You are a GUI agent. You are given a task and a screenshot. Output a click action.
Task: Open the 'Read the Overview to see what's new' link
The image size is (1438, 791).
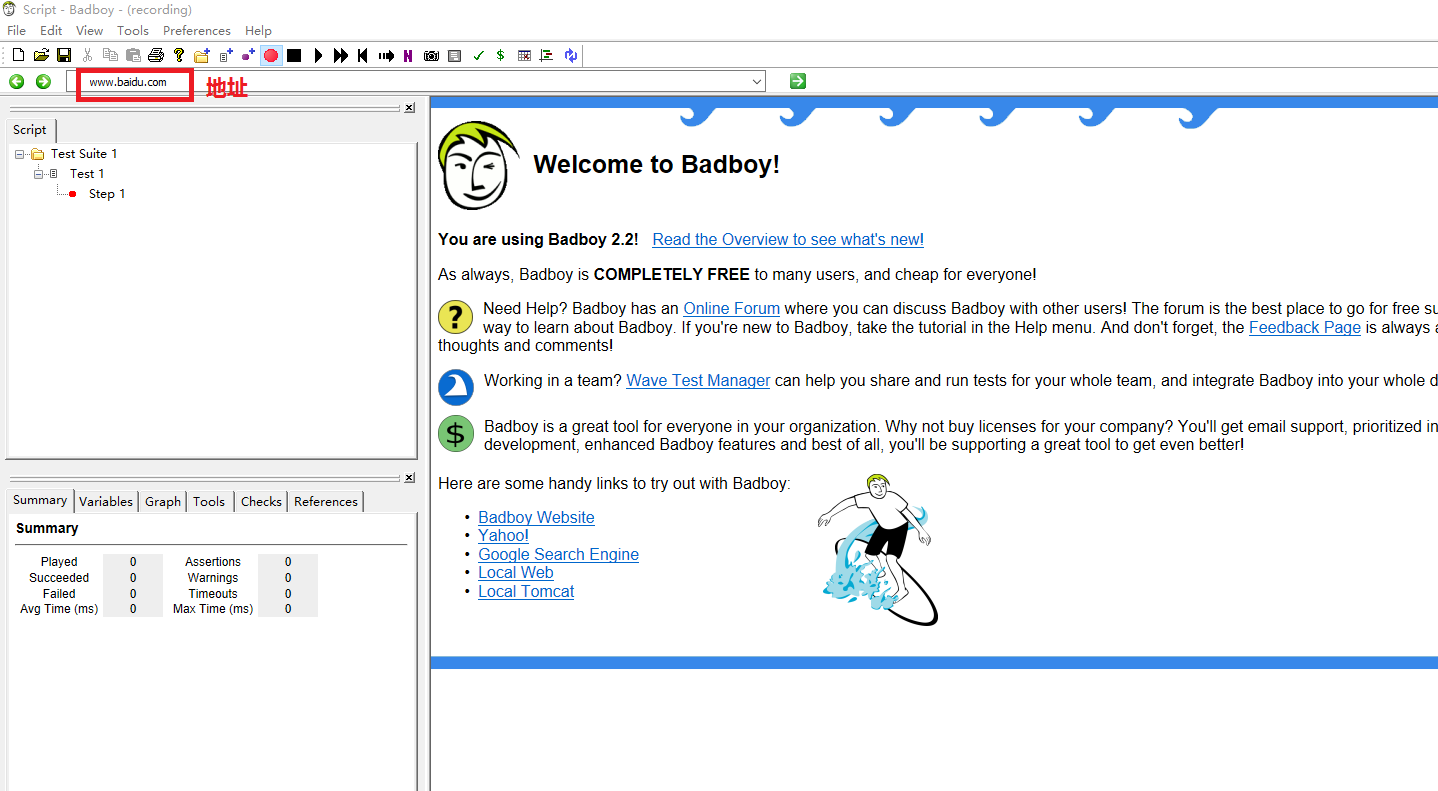(x=788, y=240)
